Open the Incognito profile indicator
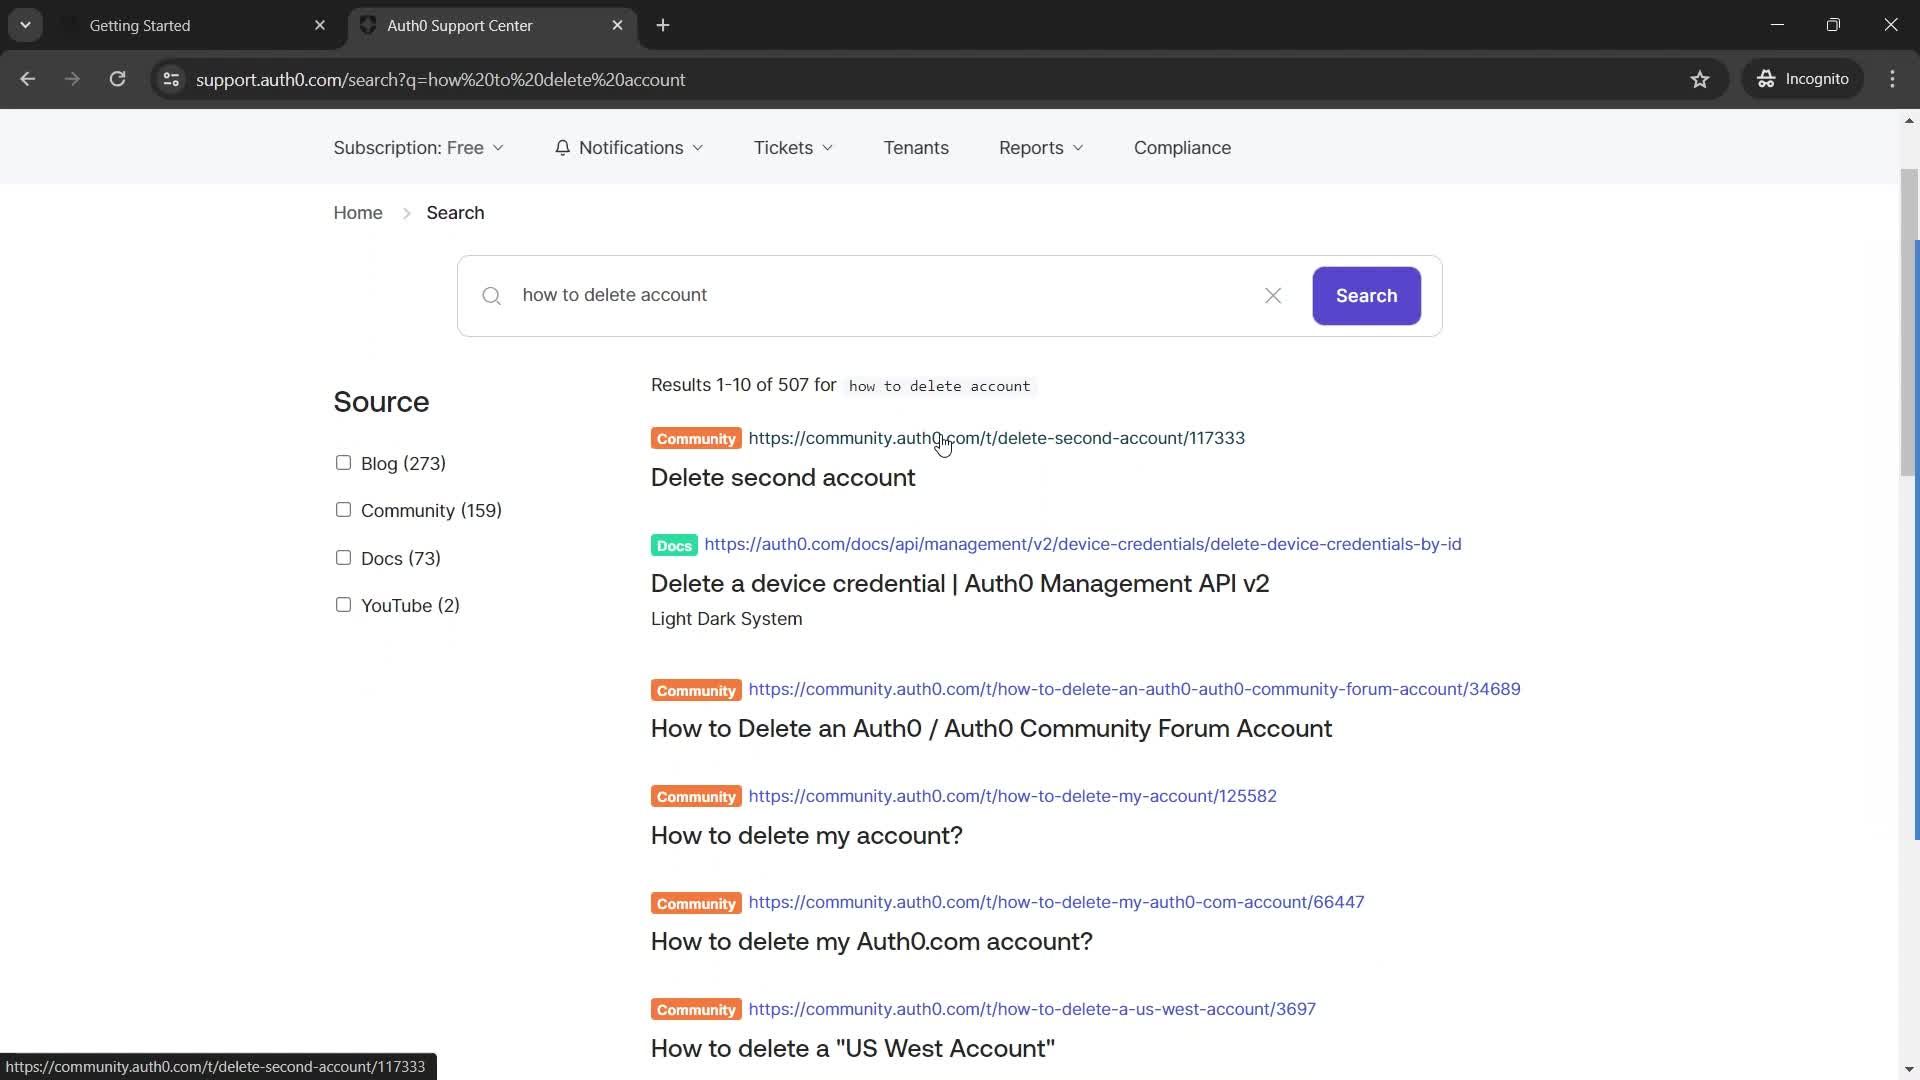 pyautogui.click(x=1803, y=79)
